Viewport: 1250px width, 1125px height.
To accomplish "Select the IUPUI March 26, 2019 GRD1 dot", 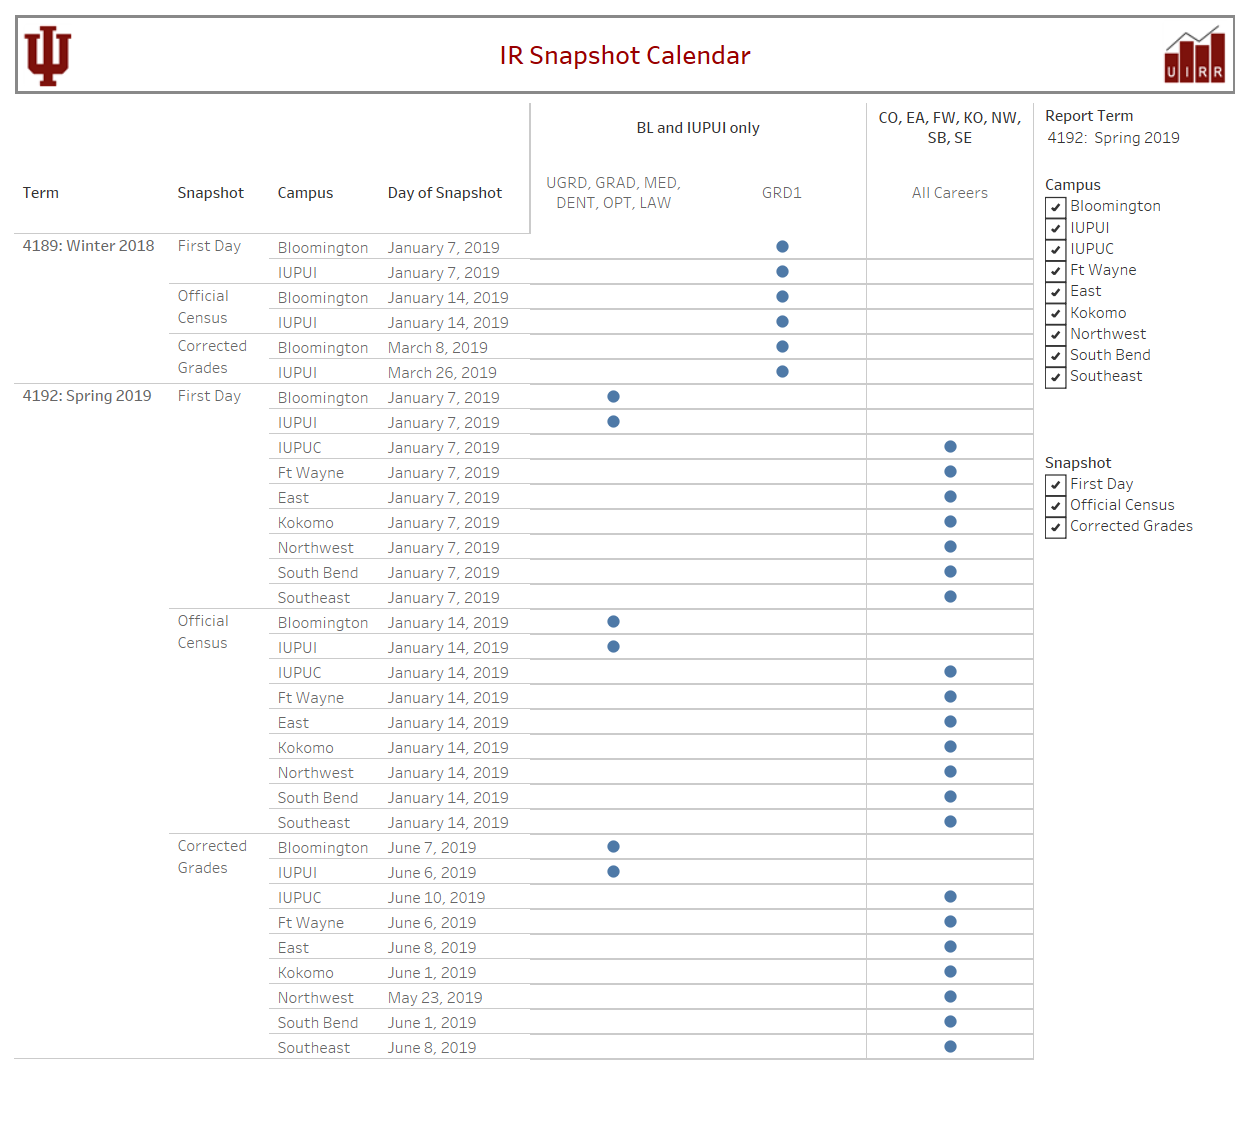I will pyautogui.click(x=782, y=372).
